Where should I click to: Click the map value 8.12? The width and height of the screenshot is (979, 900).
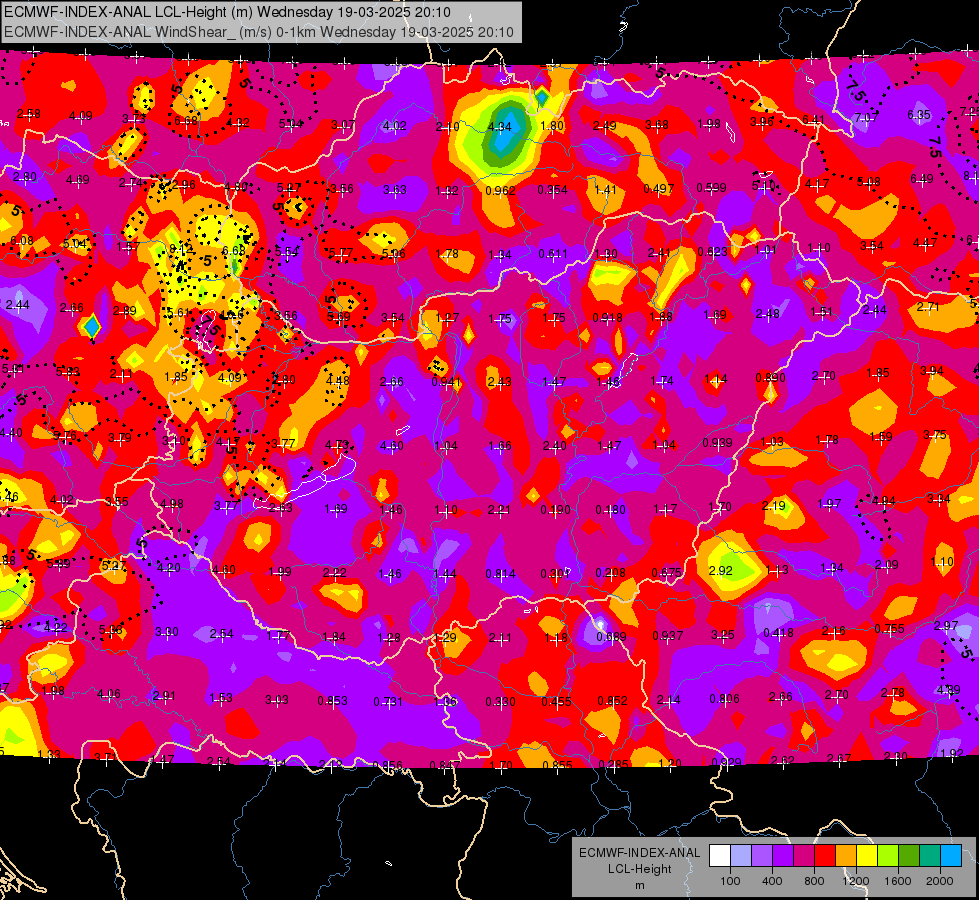[x=181, y=249]
